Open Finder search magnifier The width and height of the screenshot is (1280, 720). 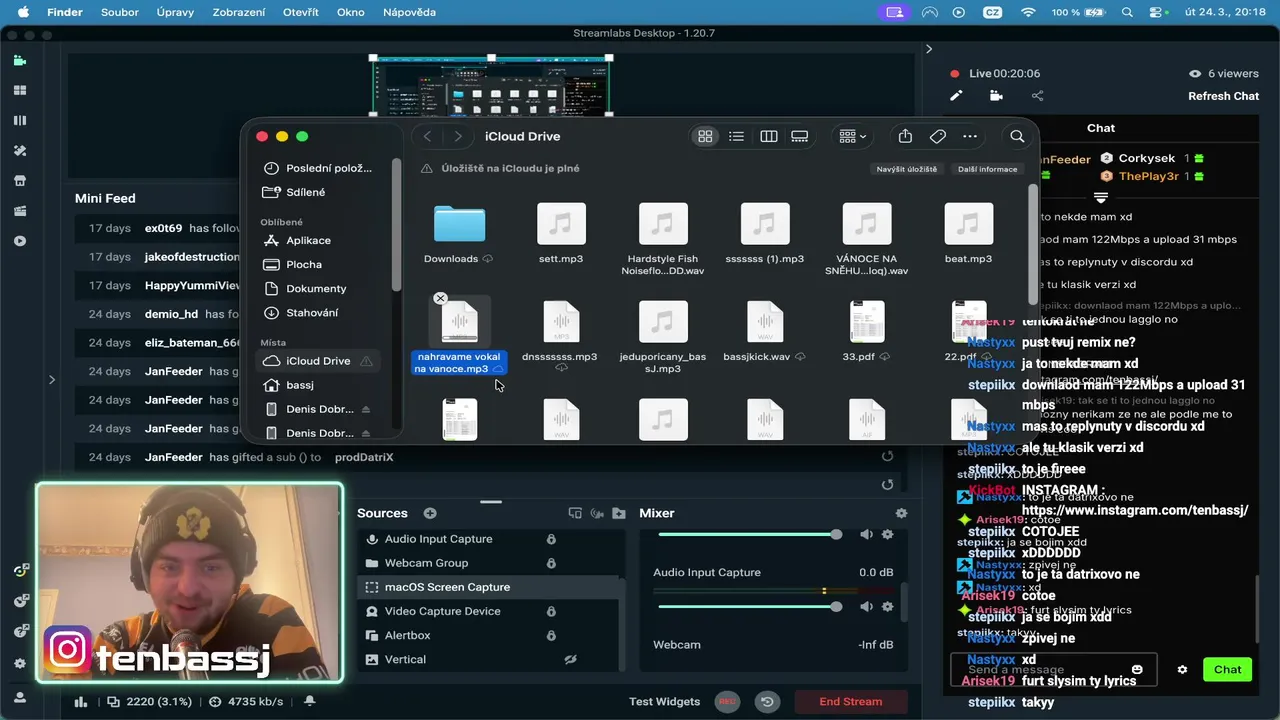click(1017, 136)
